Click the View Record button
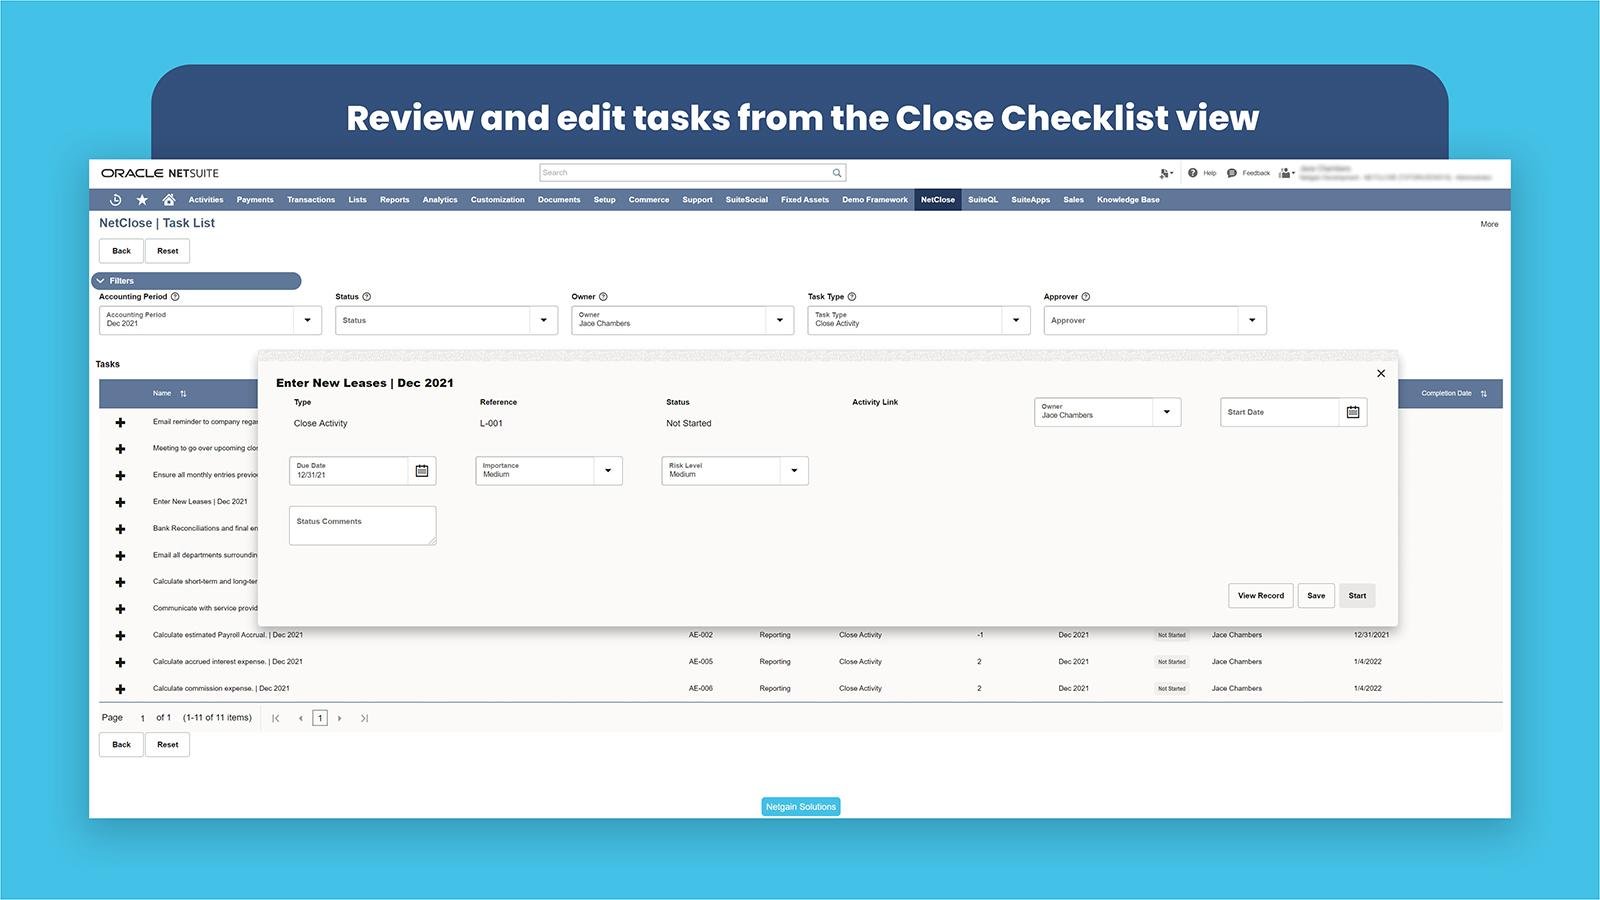 tap(1261, 596)
